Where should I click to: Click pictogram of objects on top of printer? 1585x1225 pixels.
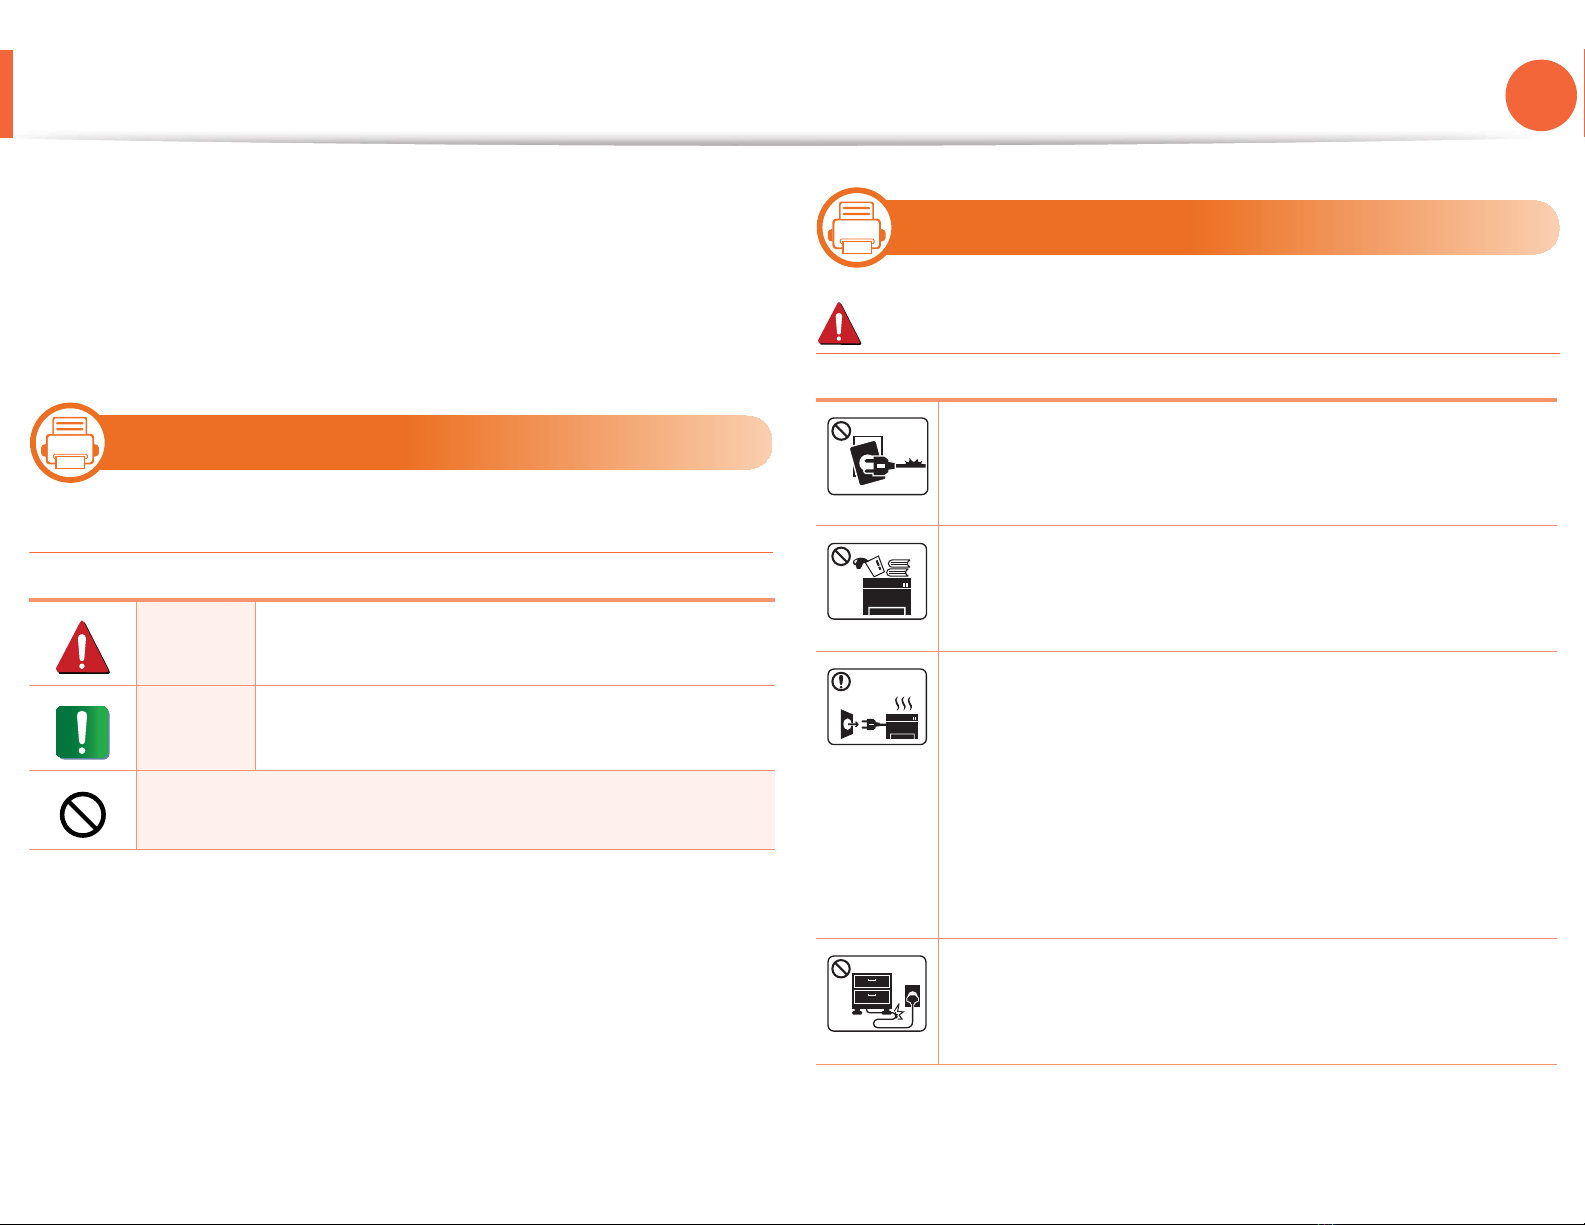click(x=877, y=582)
